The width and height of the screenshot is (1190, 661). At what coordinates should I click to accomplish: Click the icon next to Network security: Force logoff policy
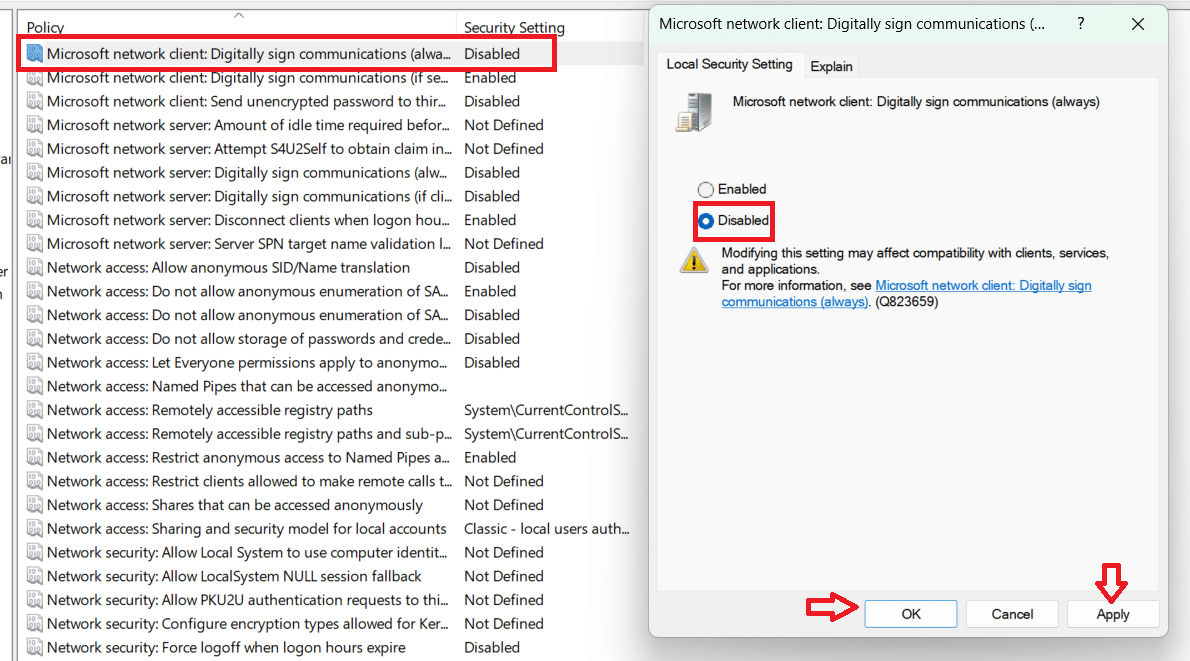pyautogui.click(x=33, y=647)
